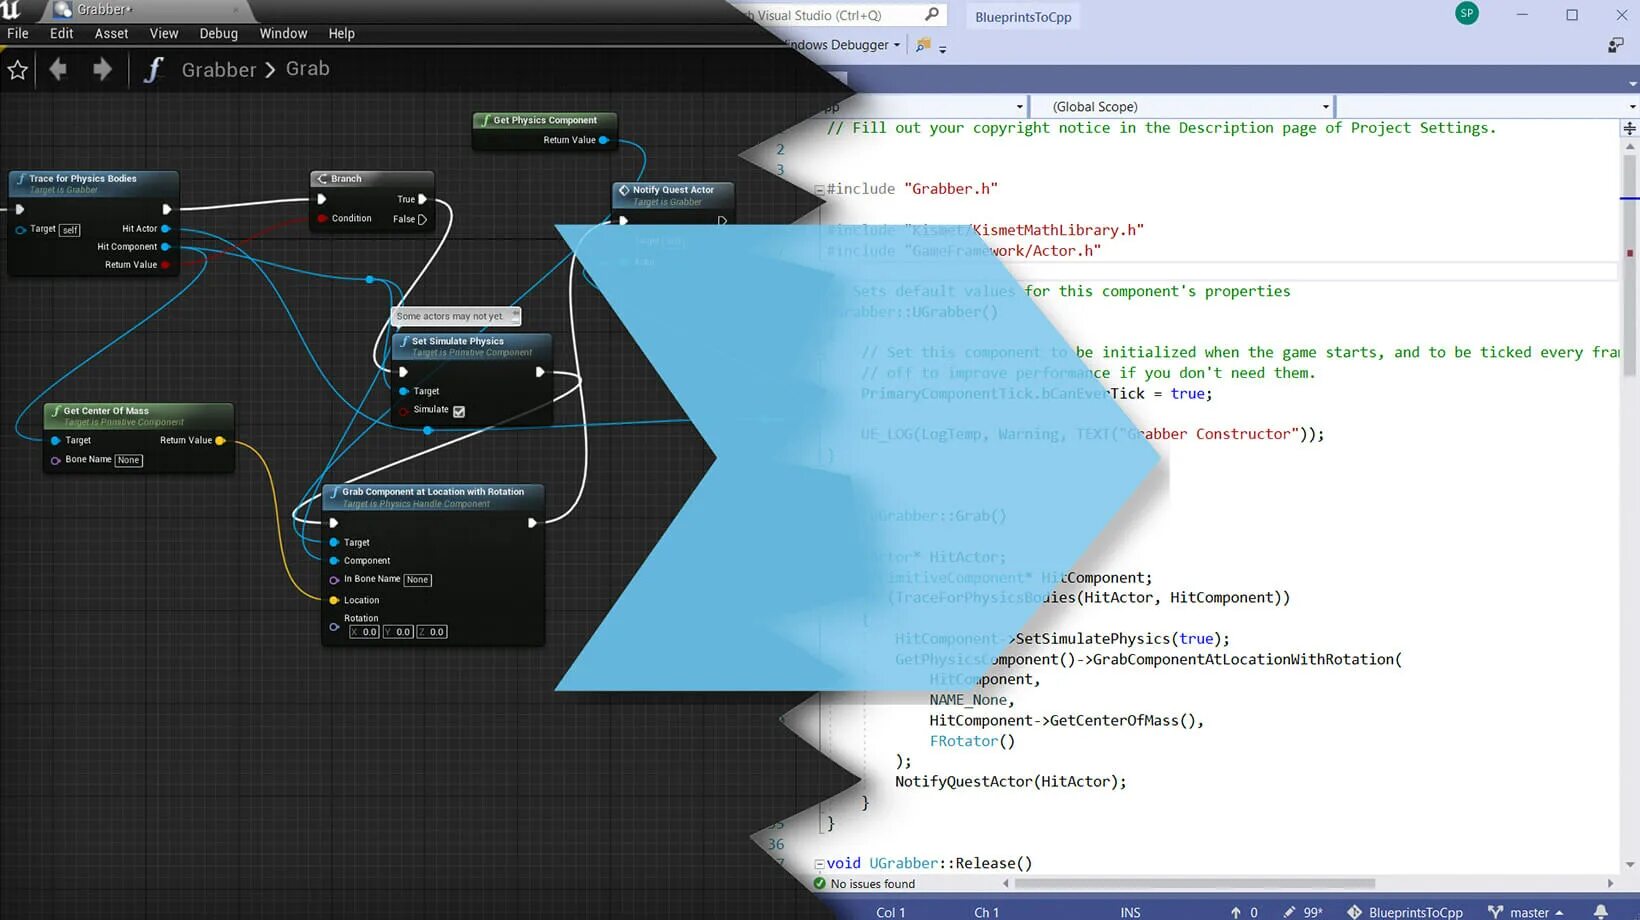
Task: Click horizontal scrollbar right arrow in code editor
Action: pyautogui.click(x=1610, y=884)
